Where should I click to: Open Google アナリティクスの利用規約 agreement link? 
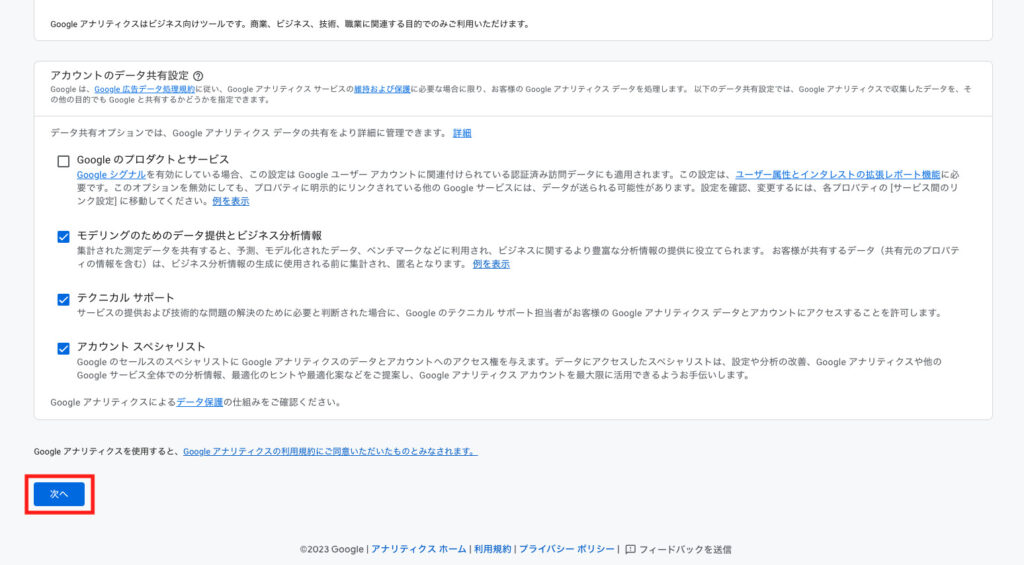point(330,451)
